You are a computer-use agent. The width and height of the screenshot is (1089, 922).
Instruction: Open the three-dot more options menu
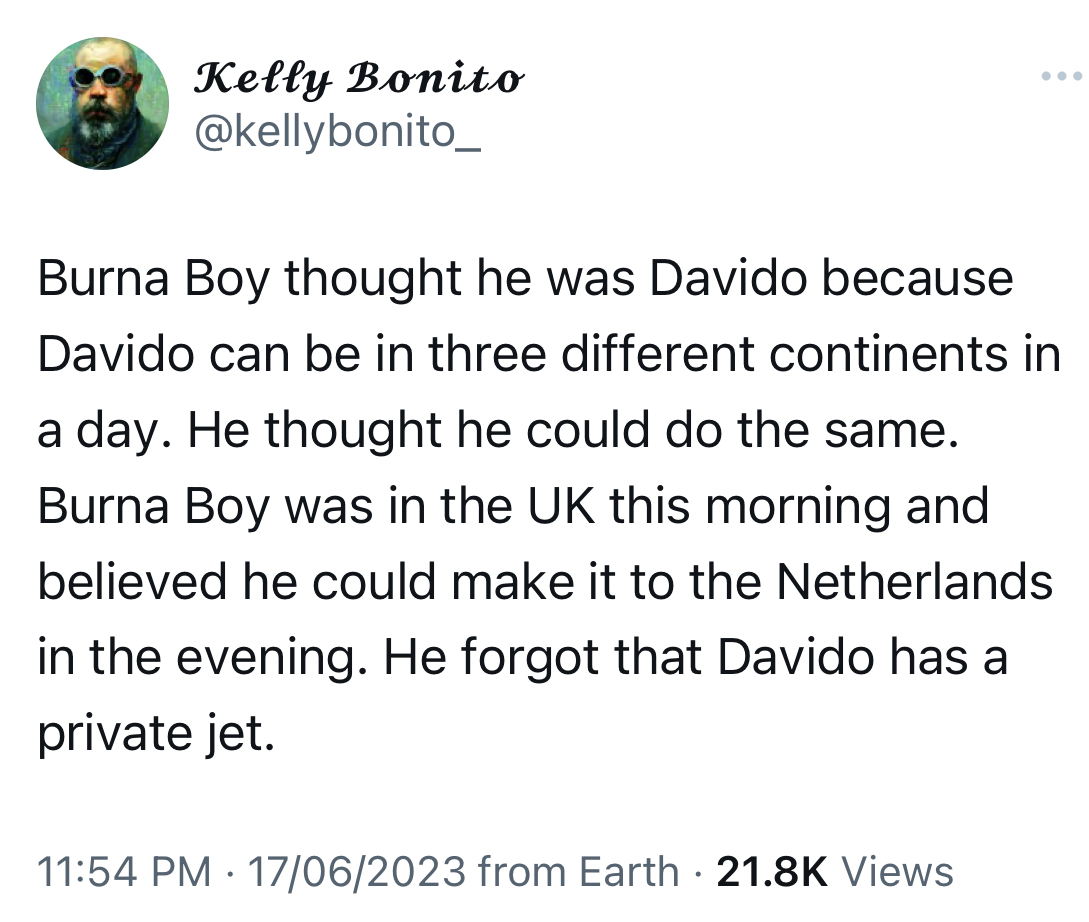coord(1061,76)
